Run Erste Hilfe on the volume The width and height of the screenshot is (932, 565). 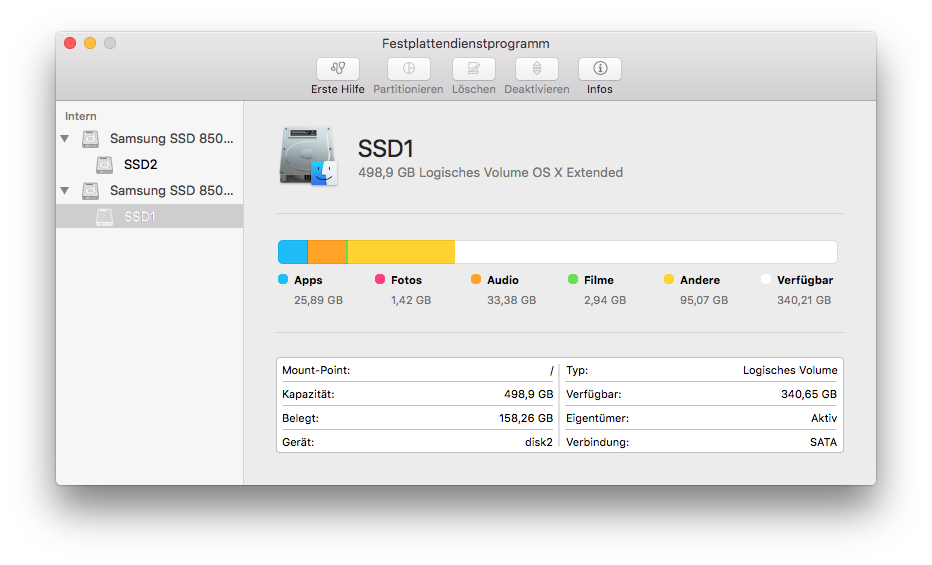pos(338,69)
